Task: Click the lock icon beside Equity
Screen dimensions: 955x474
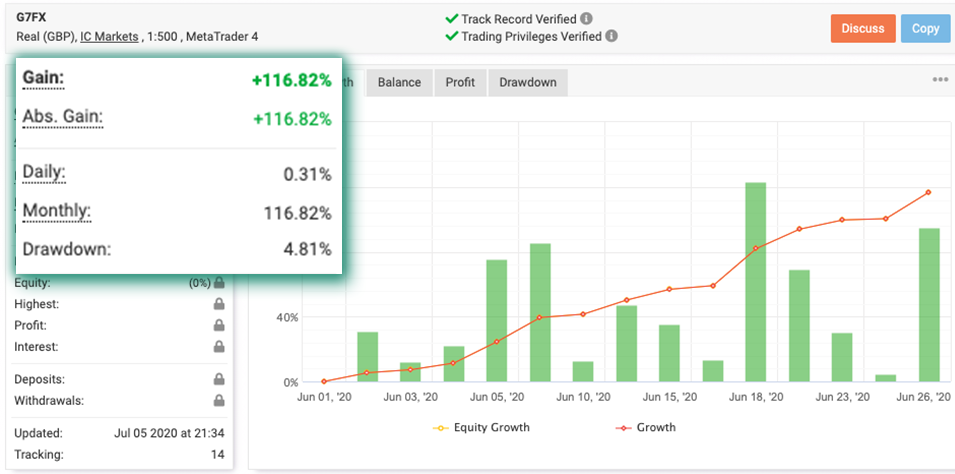Action: click(x=218, y=283)
